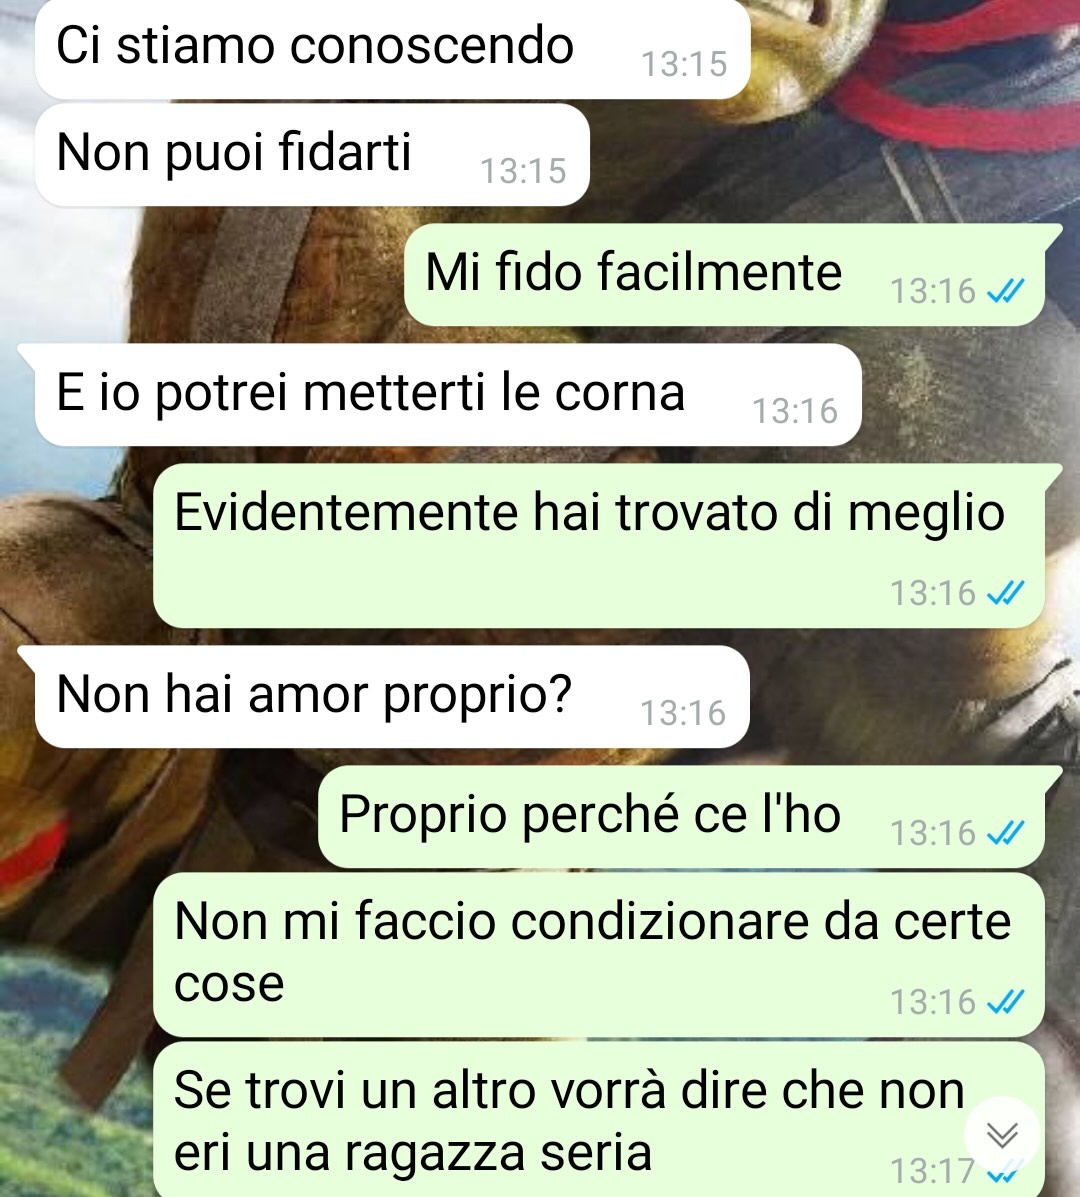Select 'Evidentemente hai trovato di meglio' message
The image size is (1080, 1197).
tap(599, 546)
